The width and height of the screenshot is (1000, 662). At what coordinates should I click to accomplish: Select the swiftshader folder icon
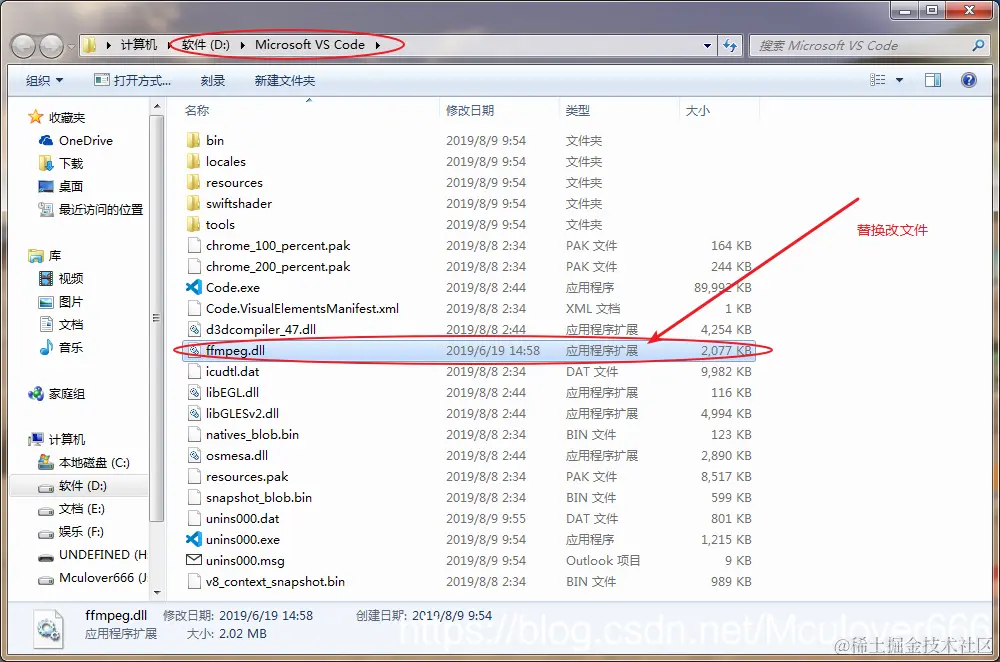(x=193, y=203)
